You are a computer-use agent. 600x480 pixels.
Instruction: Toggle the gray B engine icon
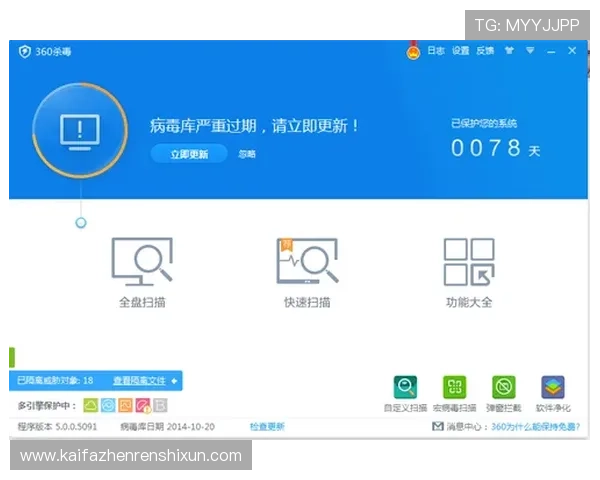(x=160, y=405)
